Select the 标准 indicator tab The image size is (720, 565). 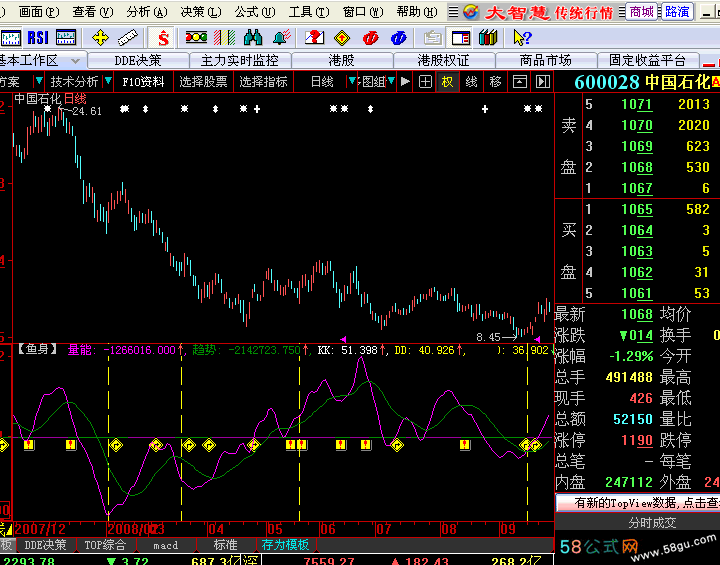(225, 545)
